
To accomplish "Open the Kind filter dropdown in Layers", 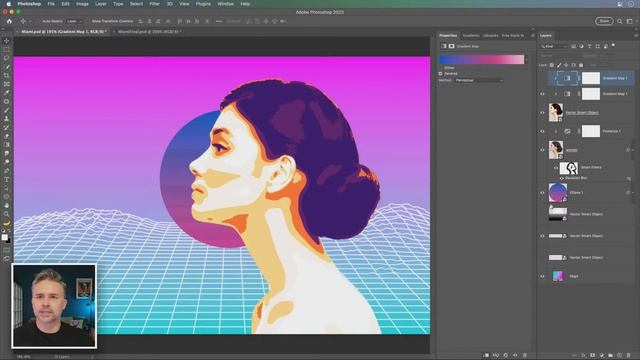I will 554,47.
